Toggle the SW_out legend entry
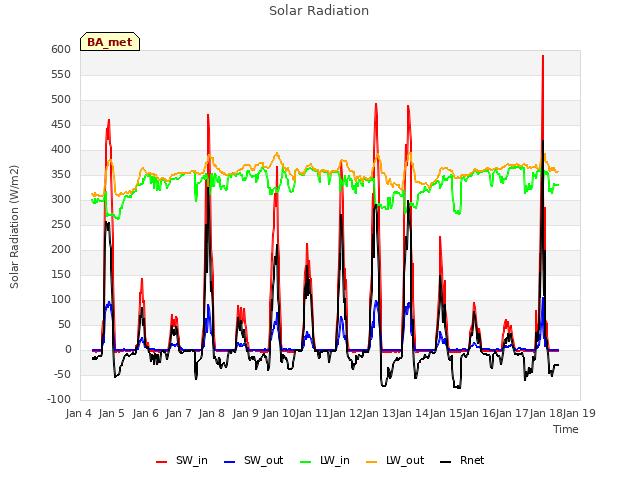Image resolution: width=640 pixels, height=480 pixels. click(253, 460)
